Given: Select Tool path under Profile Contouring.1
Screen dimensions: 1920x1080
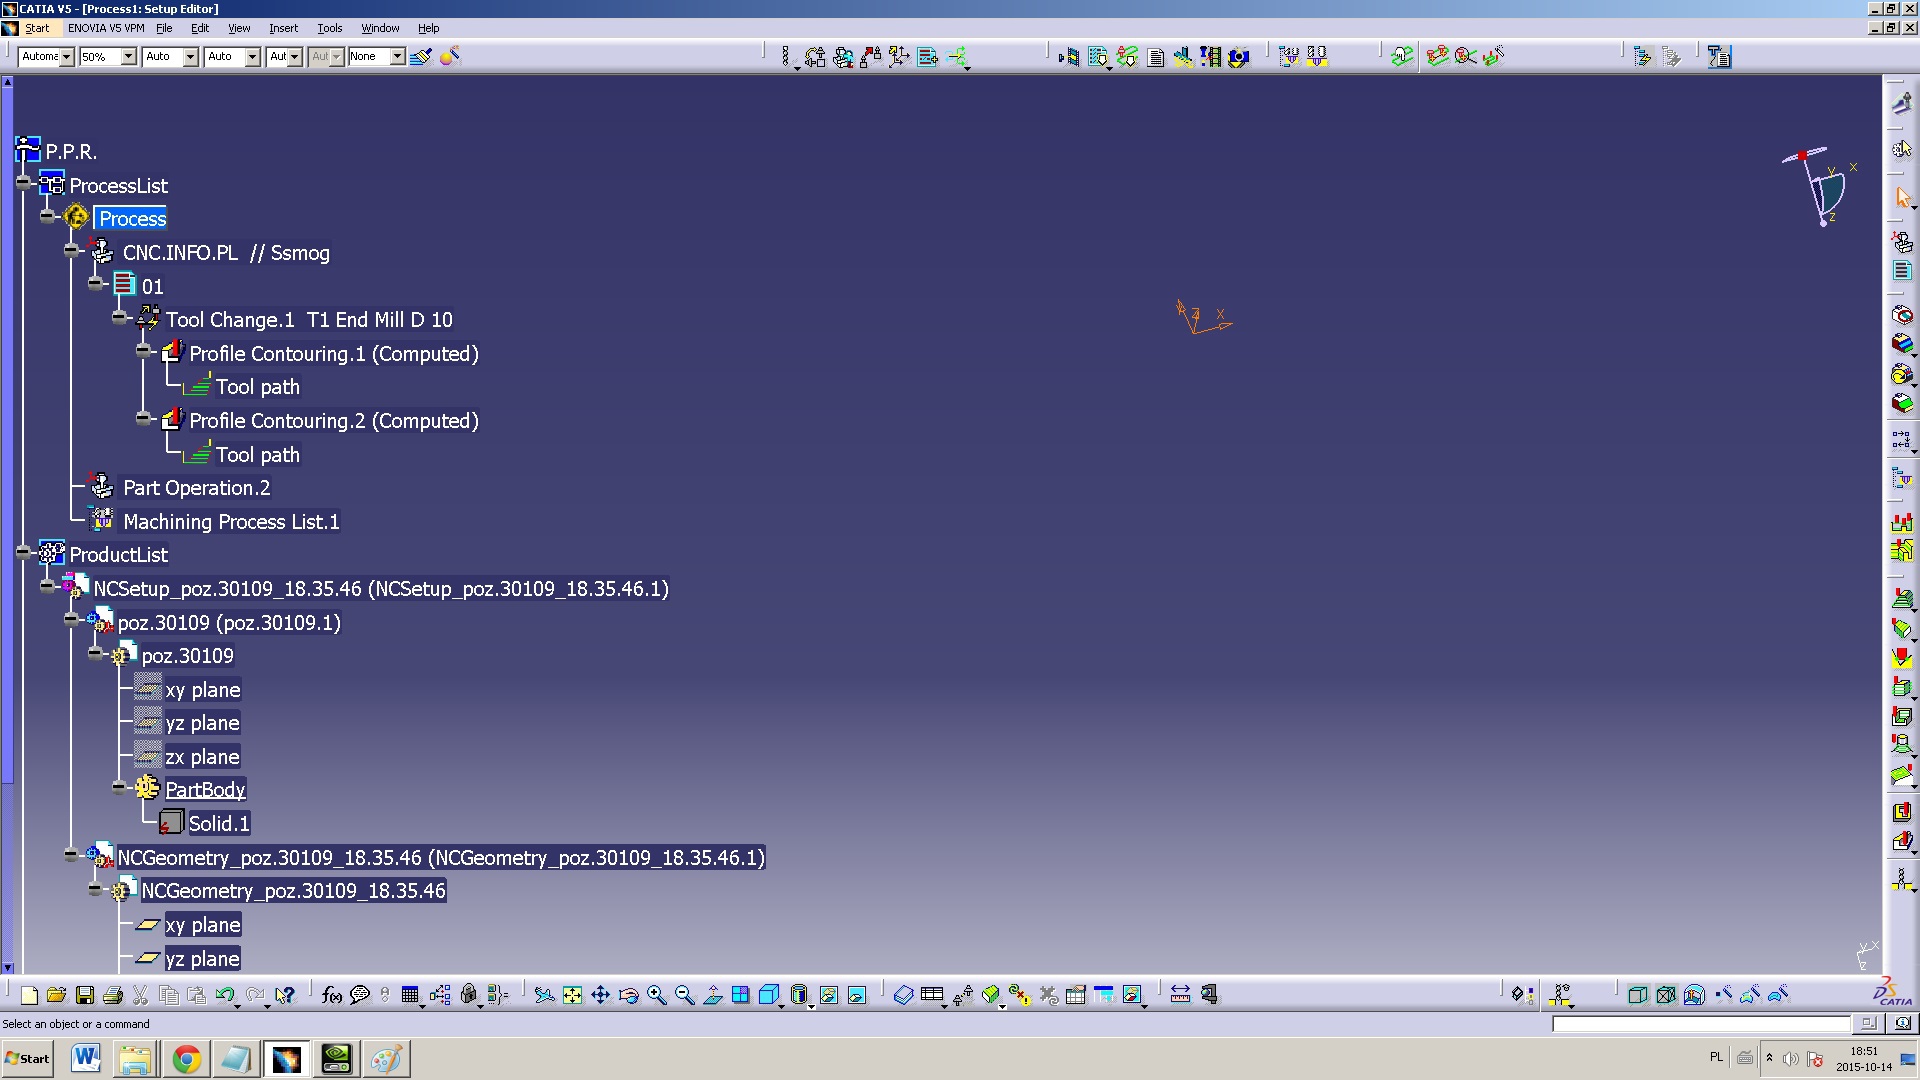Looking at the screenshot, I should coord(258,387).
